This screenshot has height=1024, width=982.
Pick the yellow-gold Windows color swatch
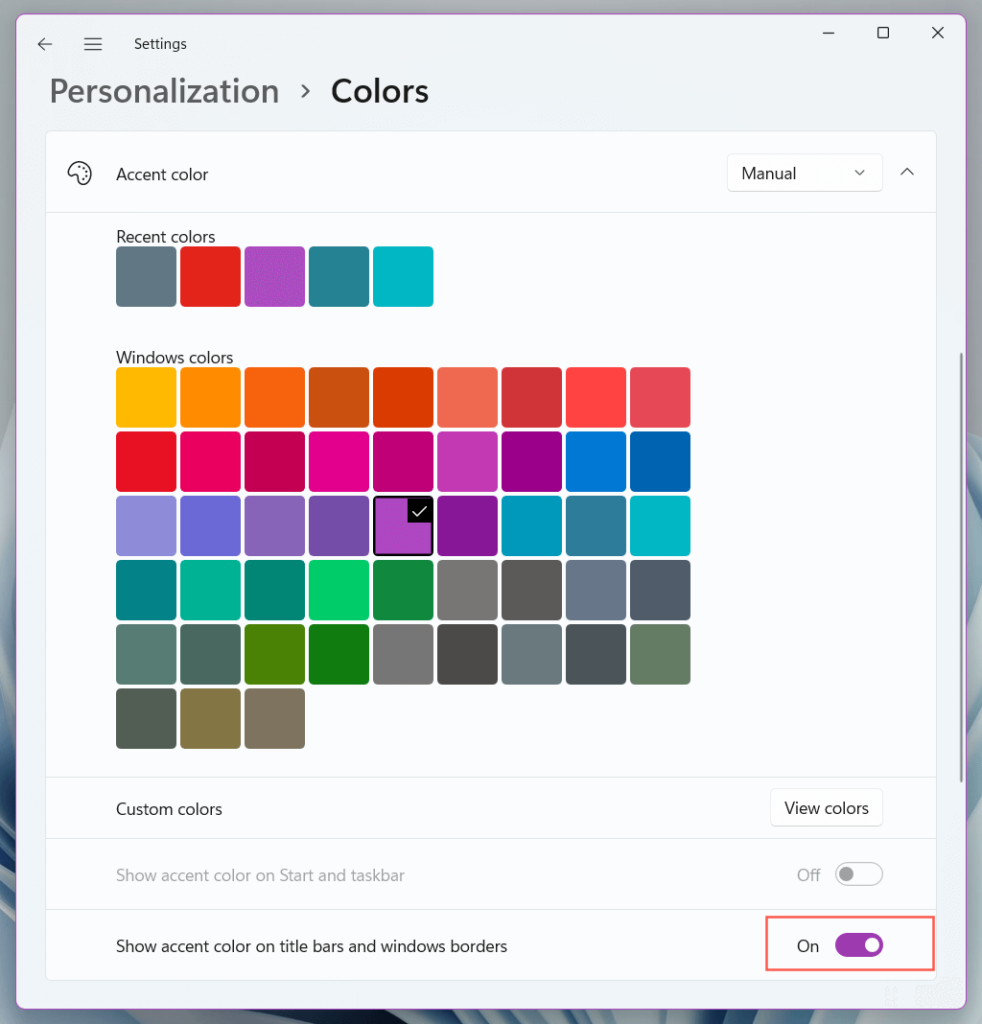tap(146, 397)
